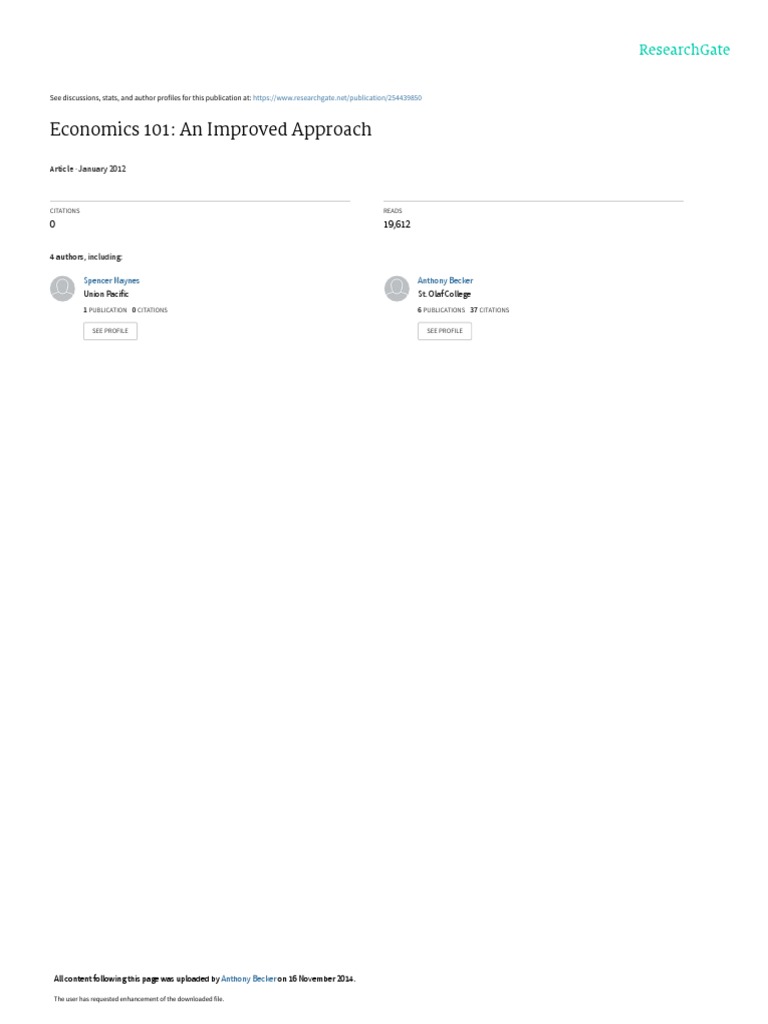Select the SEE PROFILE button under Anthony Becker
Image resolution: width=768 pixels, height=1024 pixels.
point(445,330)
